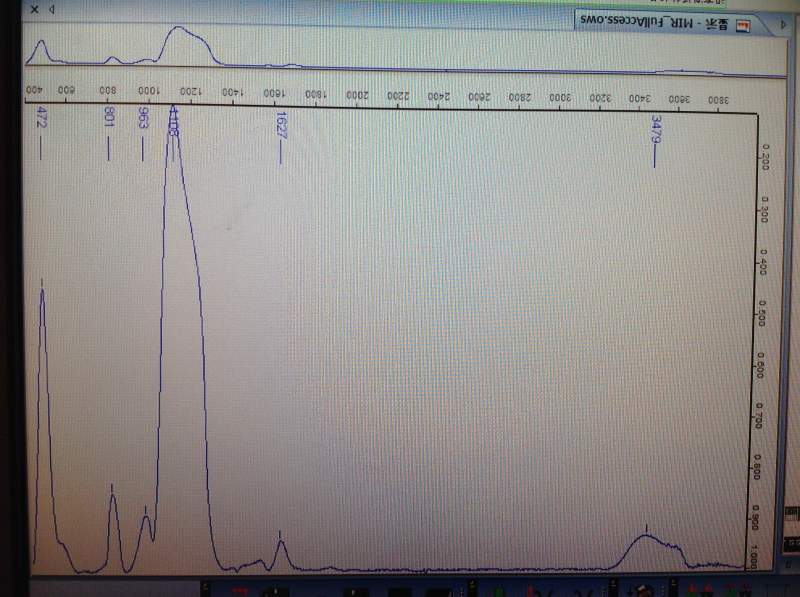Click the 1.000 value on the vertical axis
The width and height of the screenshot is (800, 597).
(753, 557)
